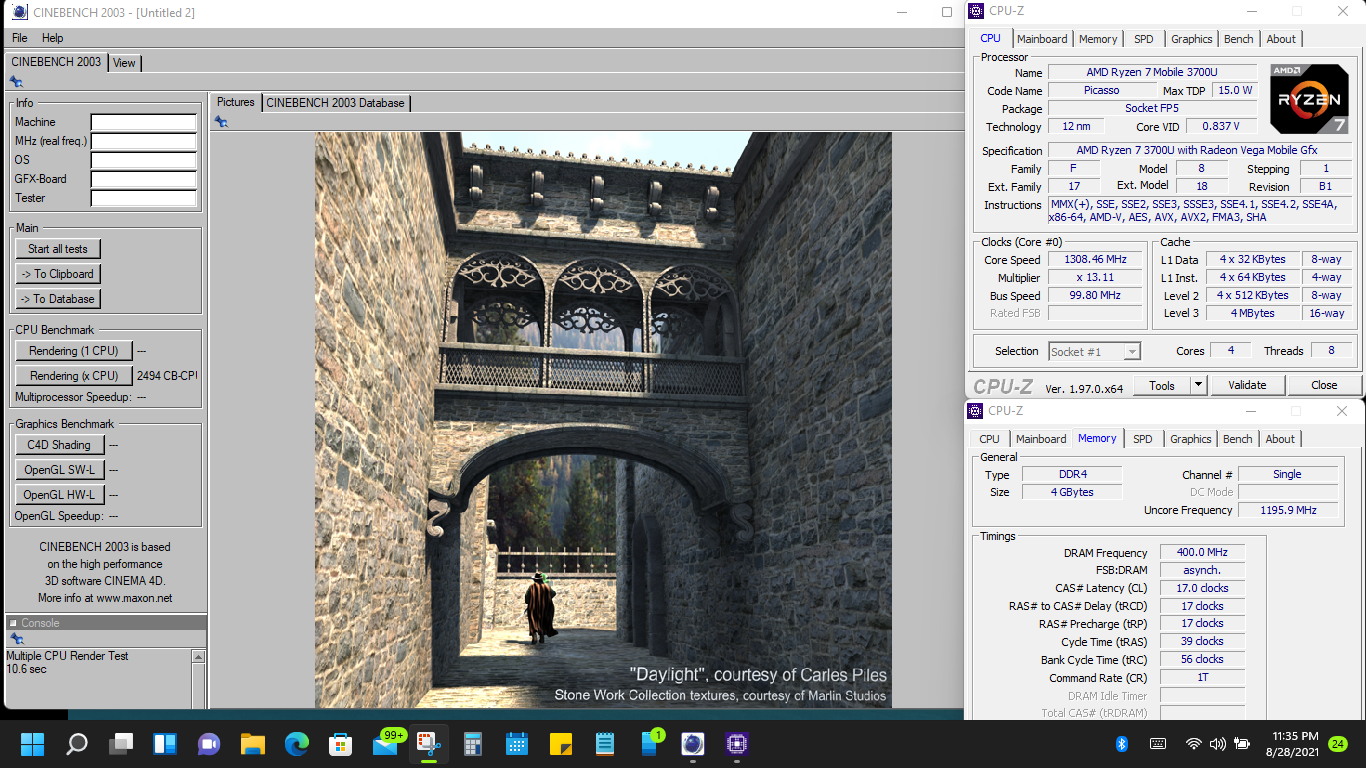Open Calculator from the taskbar

pos(473,744)
